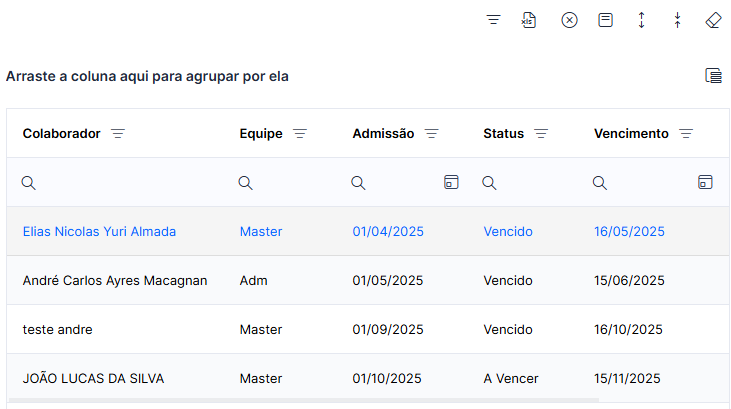Open the Status column filter menu
Screen dimensions: 731x409
point(541,134)
